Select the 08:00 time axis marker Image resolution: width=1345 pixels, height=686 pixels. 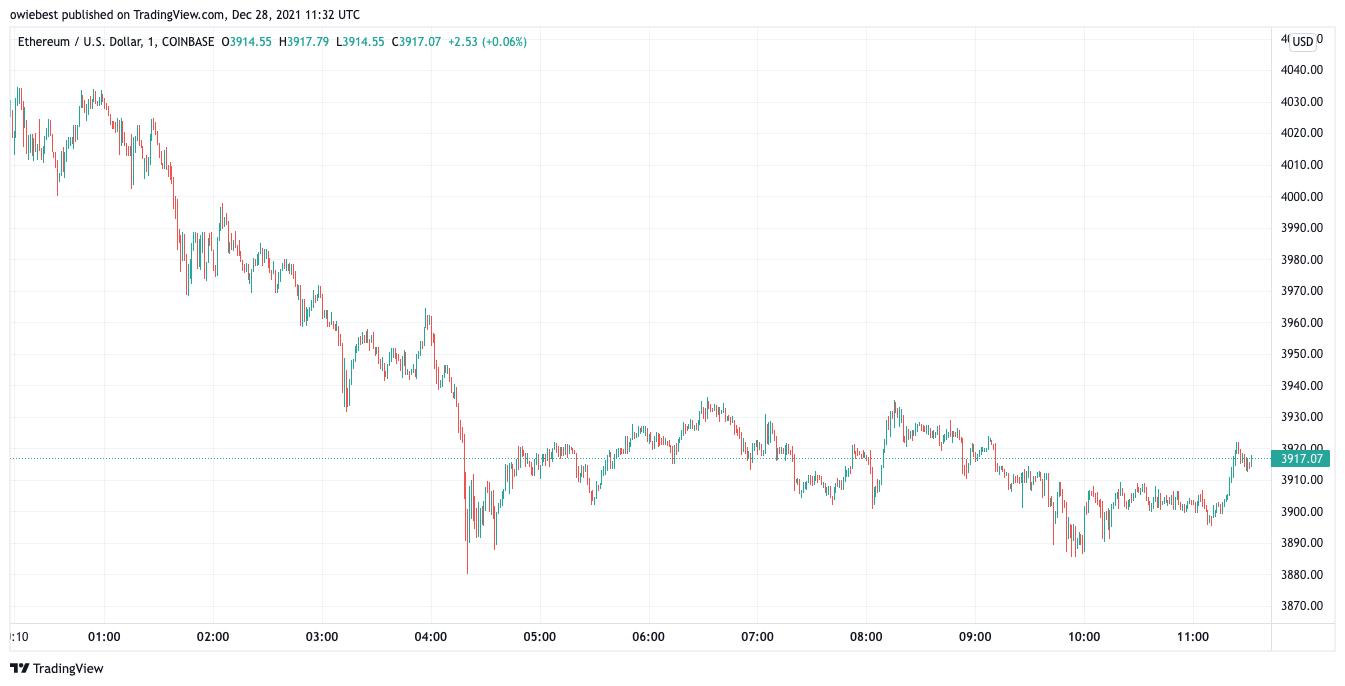(866, 637)
